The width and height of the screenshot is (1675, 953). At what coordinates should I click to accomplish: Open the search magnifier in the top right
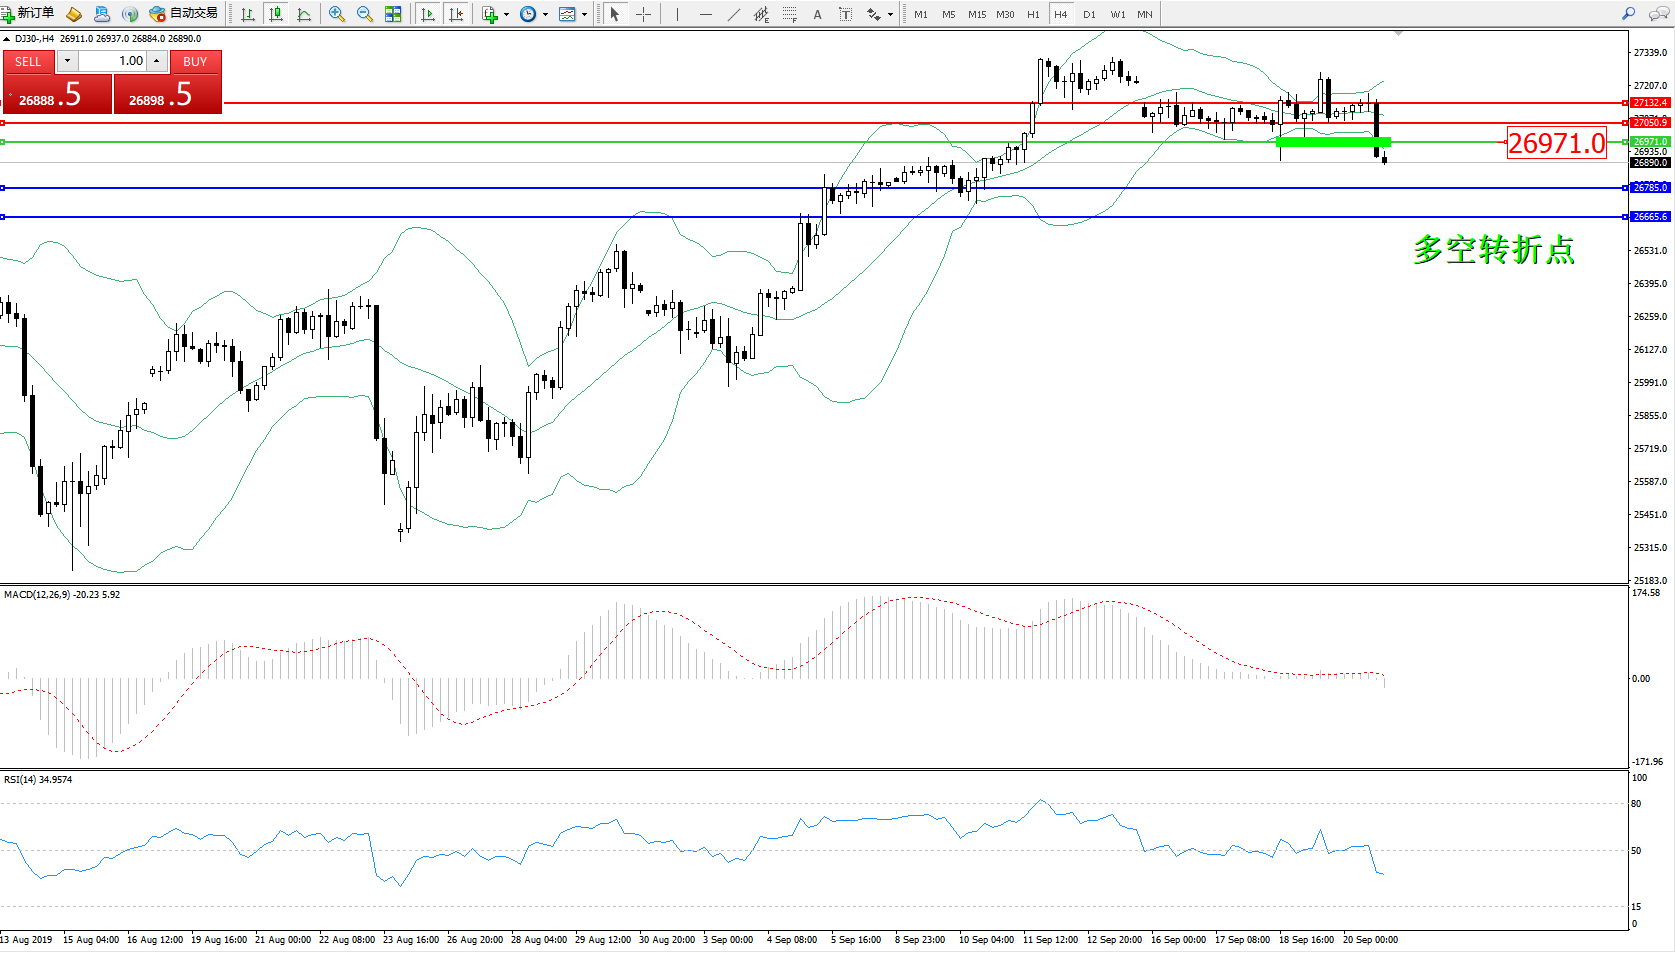coord(1629,14)
